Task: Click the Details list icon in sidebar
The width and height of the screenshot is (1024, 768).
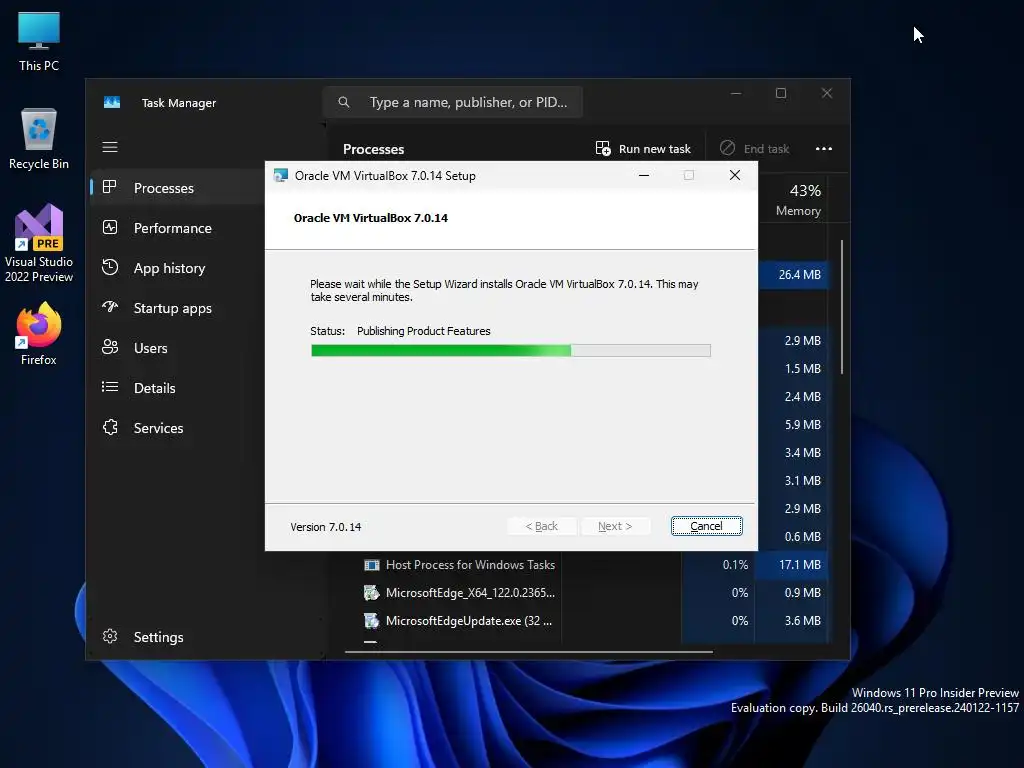Action: click(110, 387)
